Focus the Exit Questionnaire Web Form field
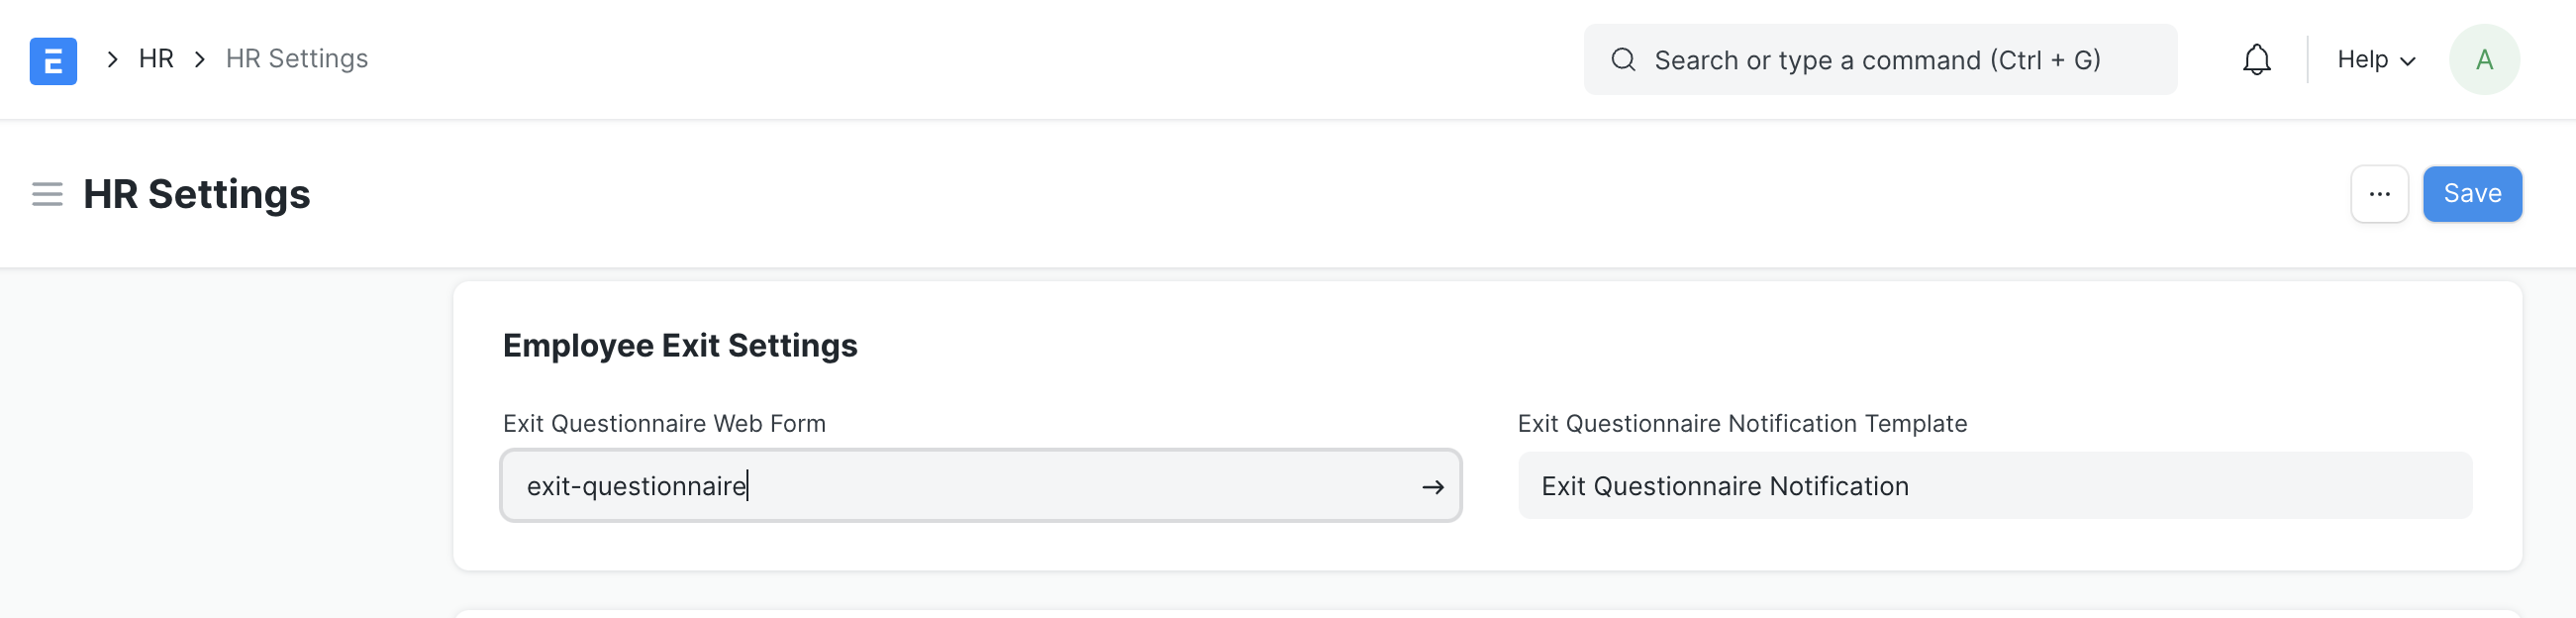This screenshot has width=2576, height=618. (x=960, y=486)
